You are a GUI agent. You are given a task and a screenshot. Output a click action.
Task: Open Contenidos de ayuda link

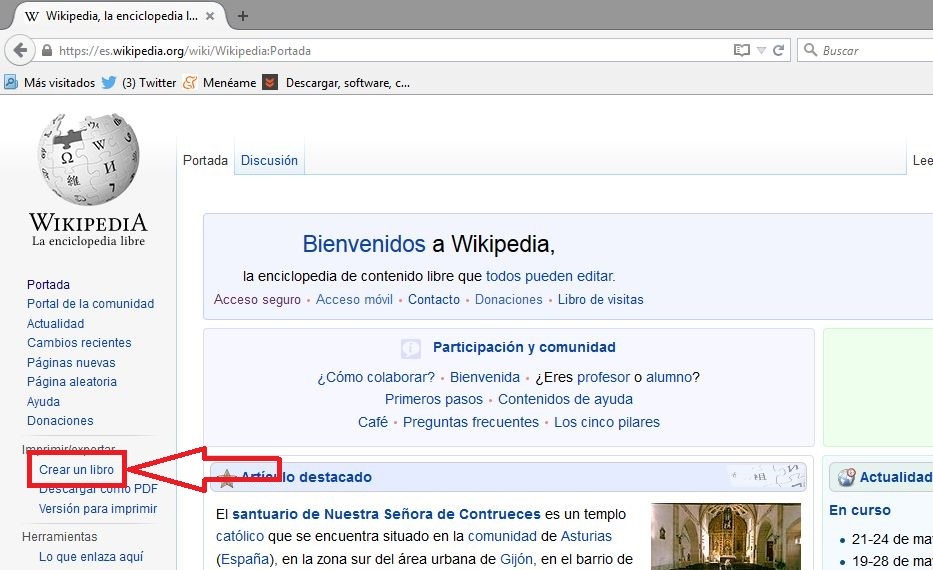tap(565, 399)
